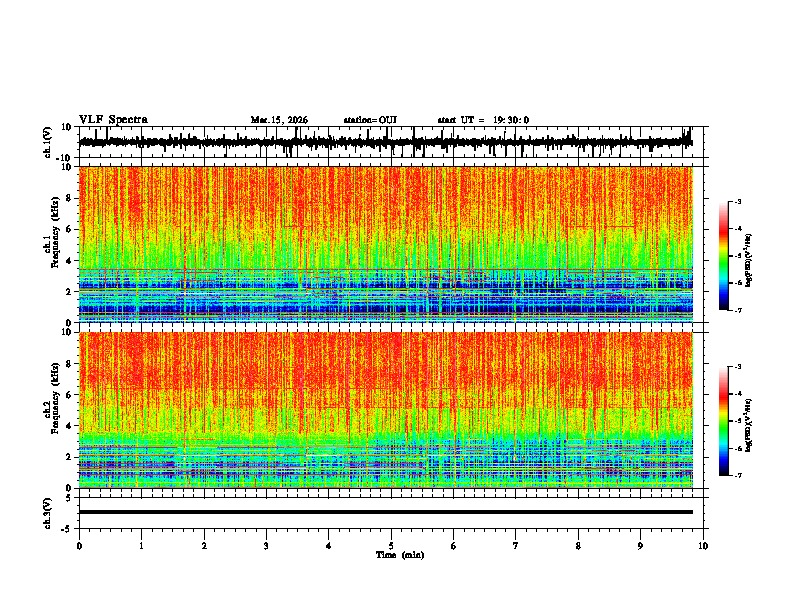This screenshot has width=792, height=612.
Task: Click the "Time (min)" axis label
Action: pos(400,555)
